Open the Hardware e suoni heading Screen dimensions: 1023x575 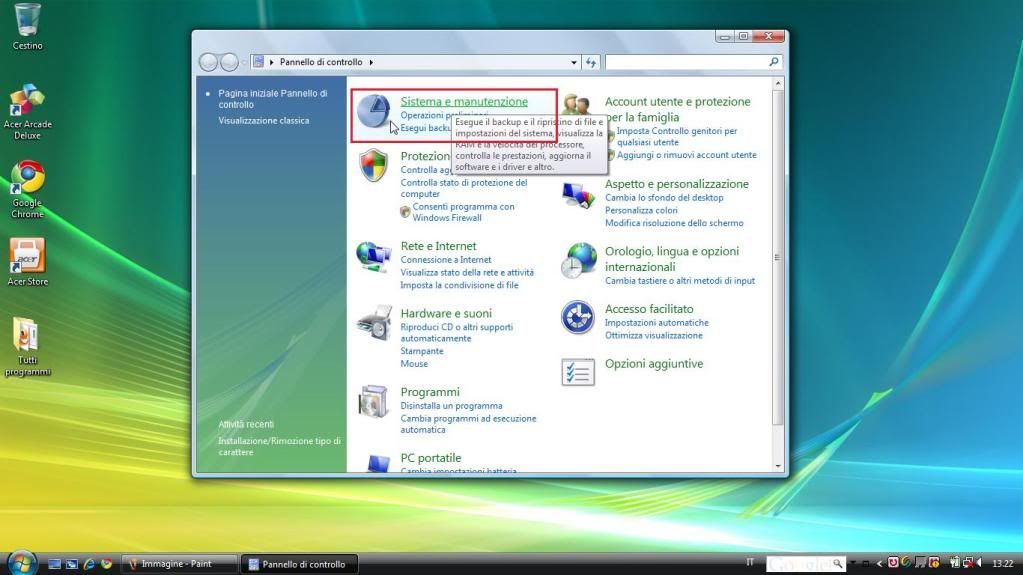(446, 313)
